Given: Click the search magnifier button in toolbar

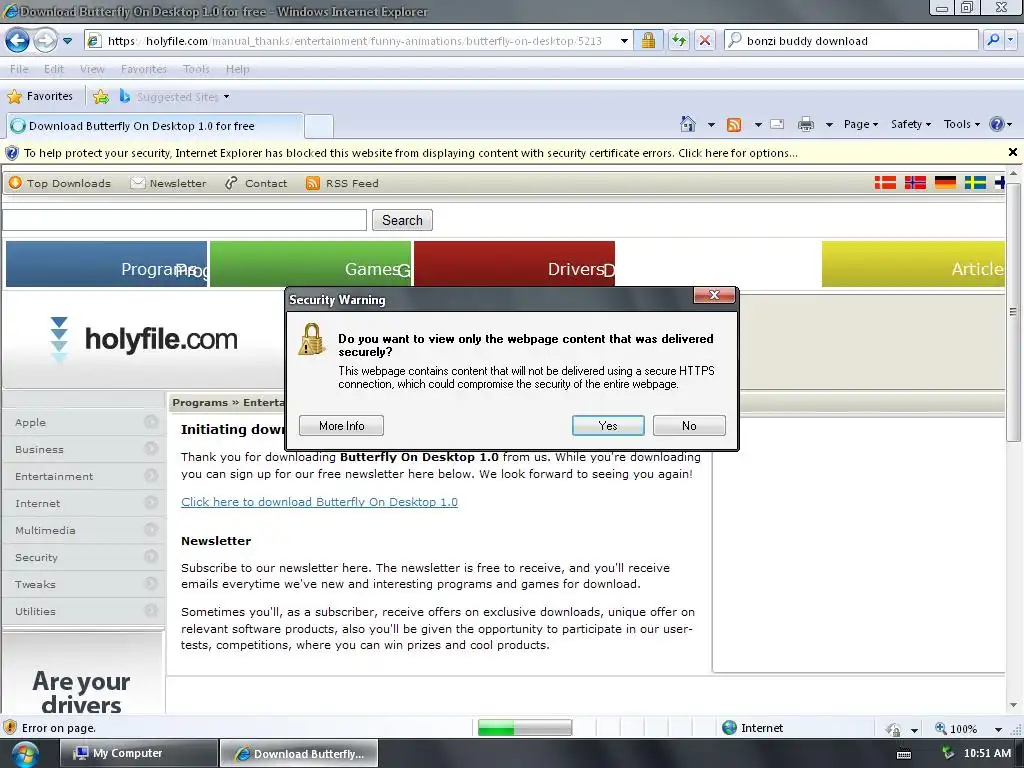Looking at the screenshot, I should (993, 40).
